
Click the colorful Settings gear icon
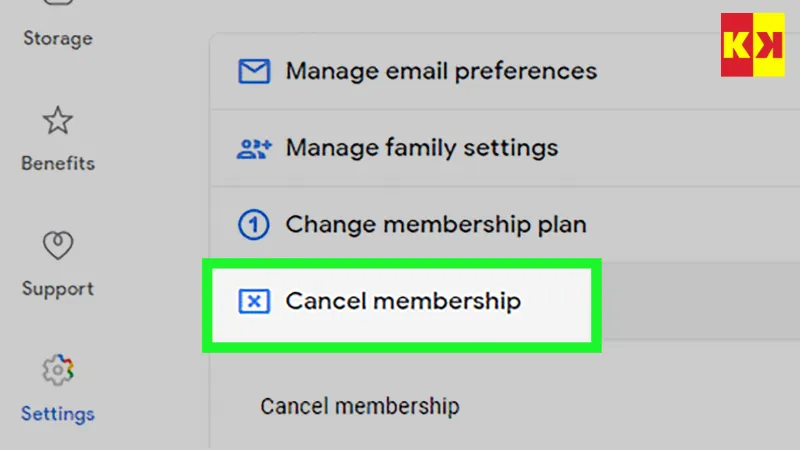tap(57, 370)
